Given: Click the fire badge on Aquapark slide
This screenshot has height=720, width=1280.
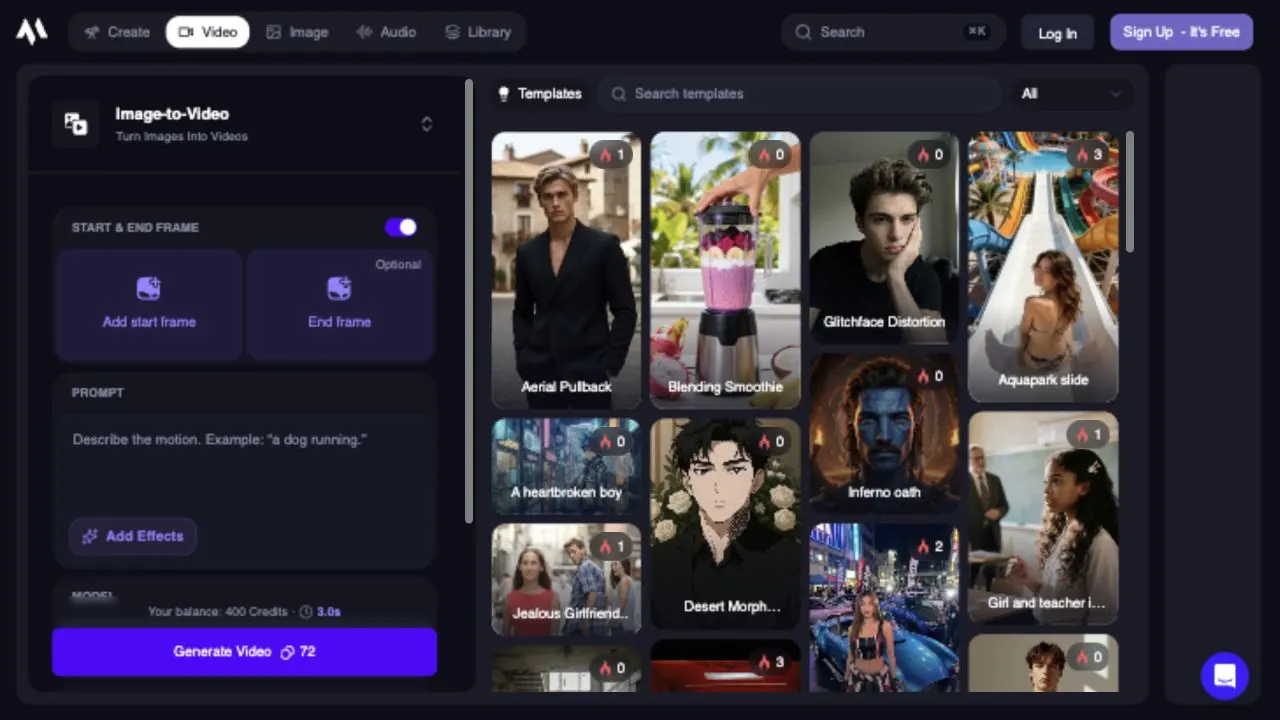Looking at the screenshot, I should (x=1089, y=155).
